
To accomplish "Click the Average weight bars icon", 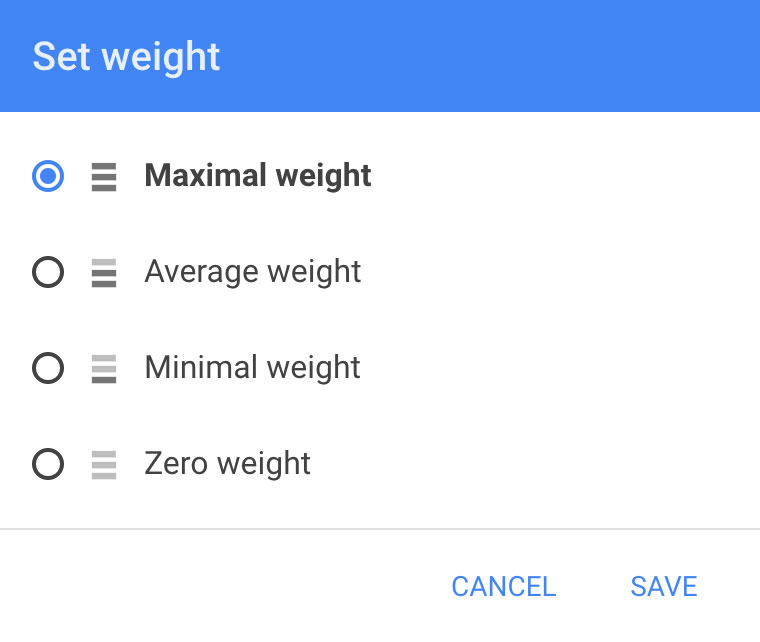I will tap(104, 273).
